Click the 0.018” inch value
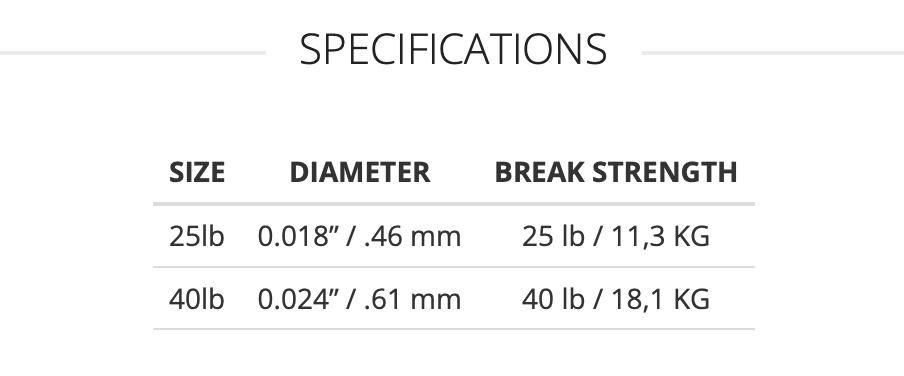This screenshot has height=376, width=904. (297, 236)
